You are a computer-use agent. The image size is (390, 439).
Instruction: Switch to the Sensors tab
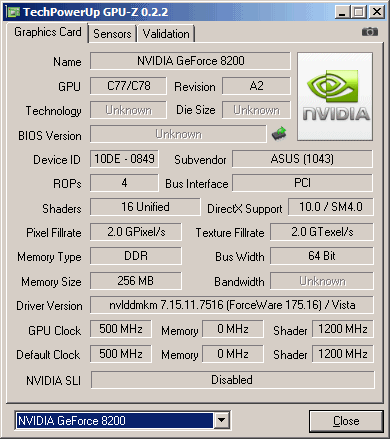tap(112, 34)
